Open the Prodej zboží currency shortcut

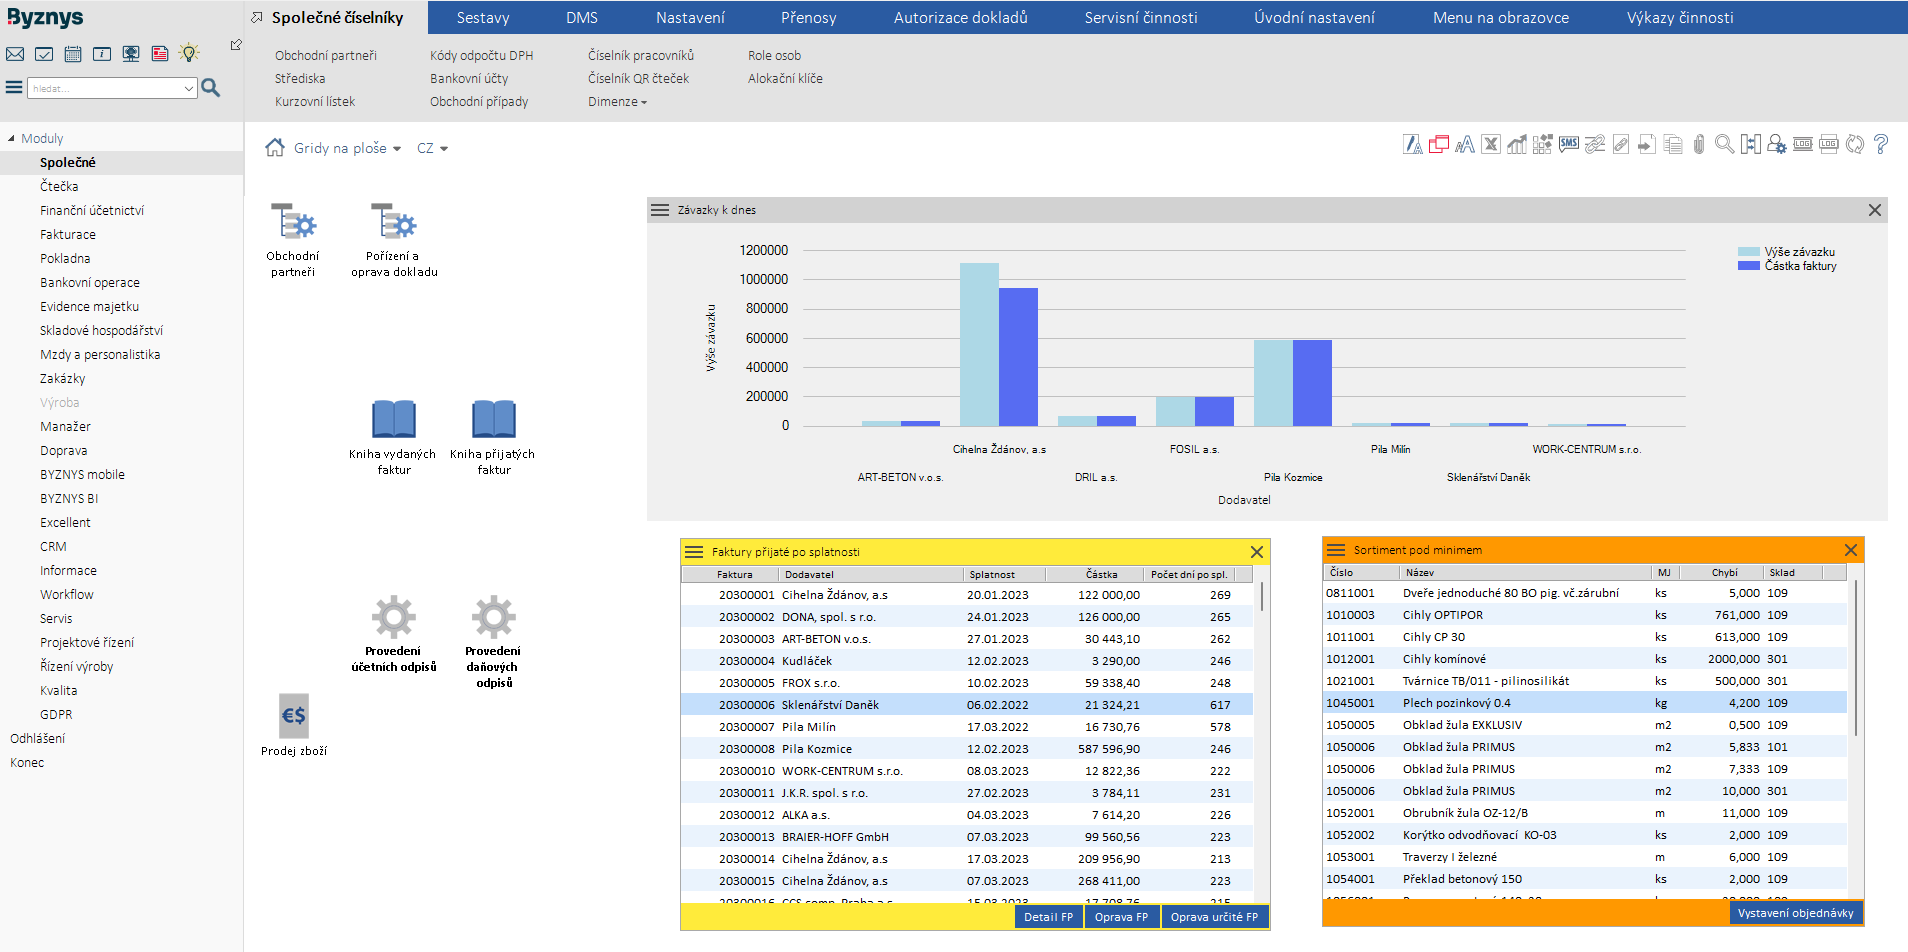(x=294, y=716)
